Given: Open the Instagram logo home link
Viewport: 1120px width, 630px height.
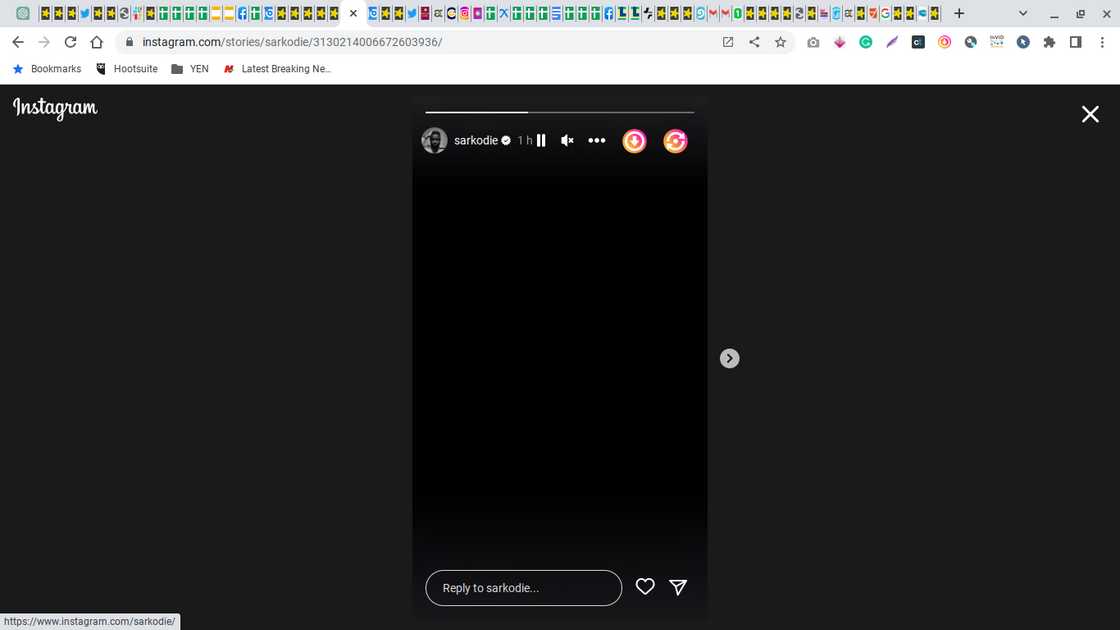Looking at the screenshot, I should 55,108.
